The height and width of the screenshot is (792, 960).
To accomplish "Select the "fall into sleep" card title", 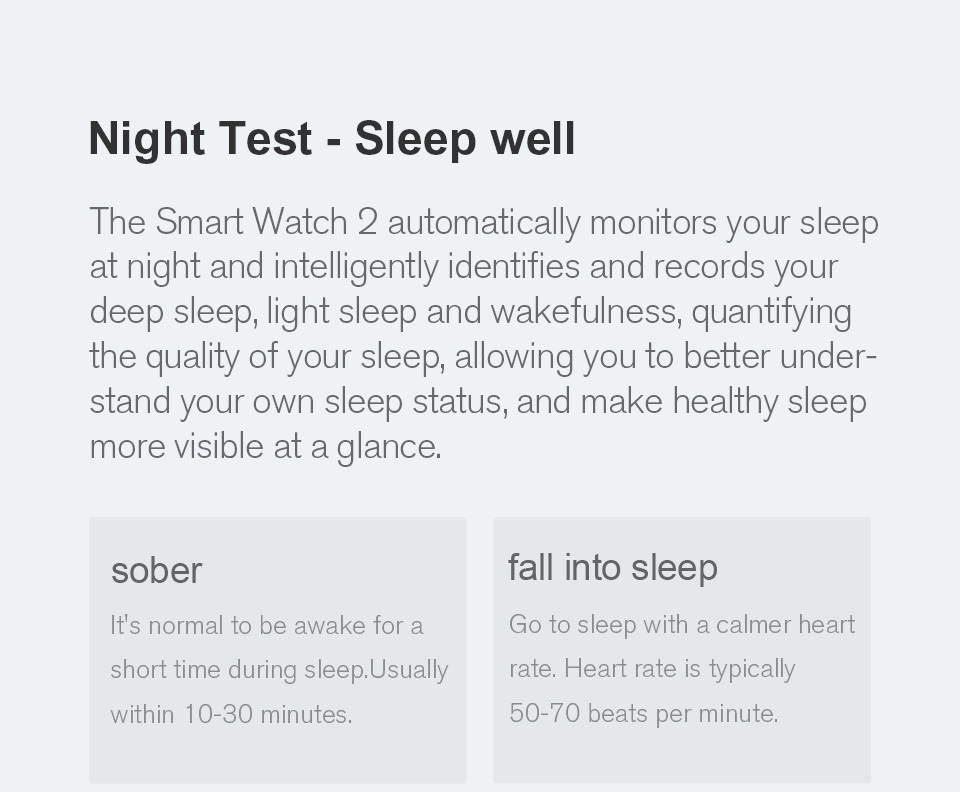I will pos(612,568).
